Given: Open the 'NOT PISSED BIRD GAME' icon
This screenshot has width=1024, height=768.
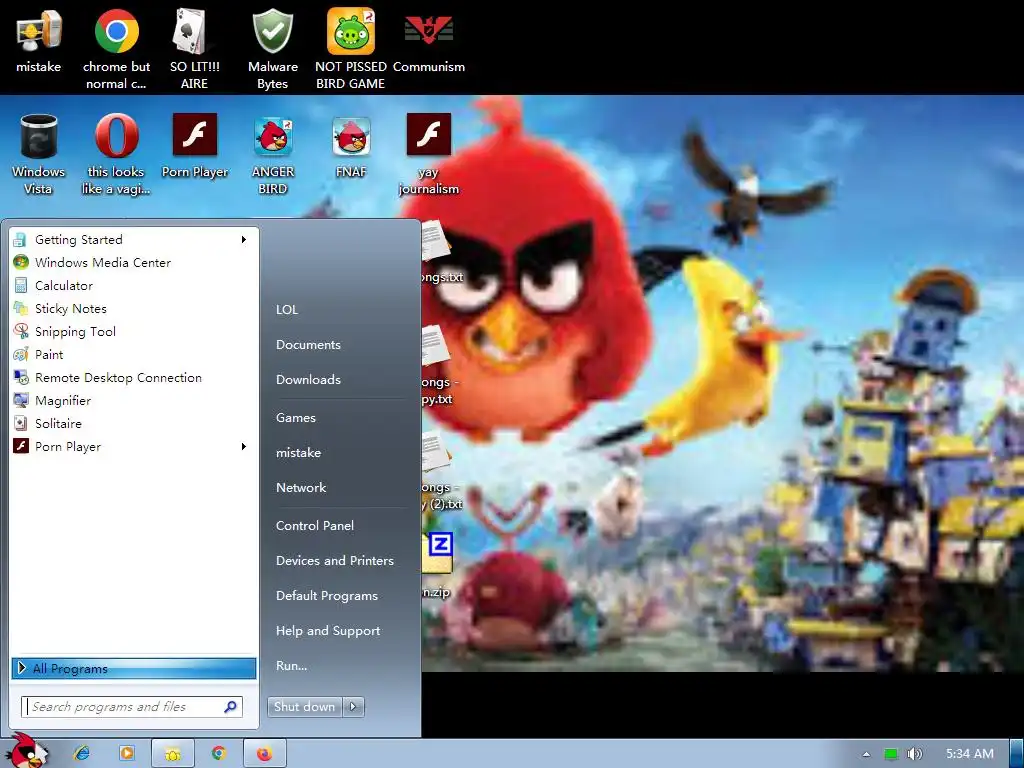Looking at the screenshot, I should click(351, 50).
